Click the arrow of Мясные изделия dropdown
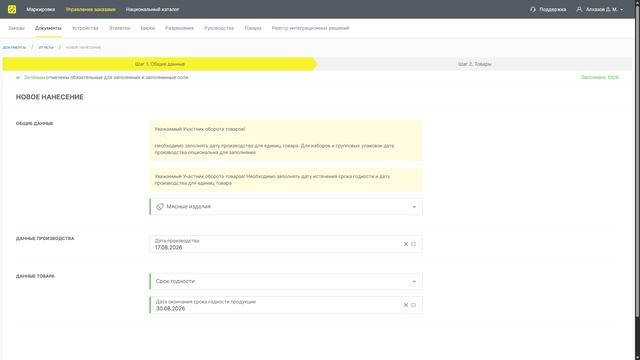Viewport: 640px width, 360px height. click(x=414, y=207)
